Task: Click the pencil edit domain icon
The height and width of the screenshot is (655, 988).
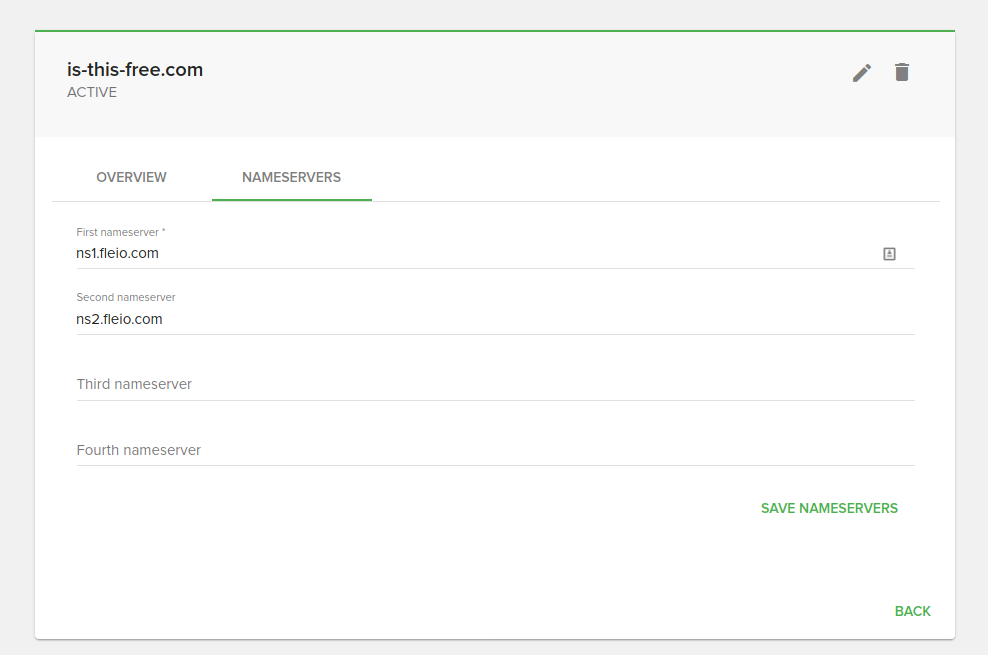Action: pyautogui.click(x=861, y=72)
